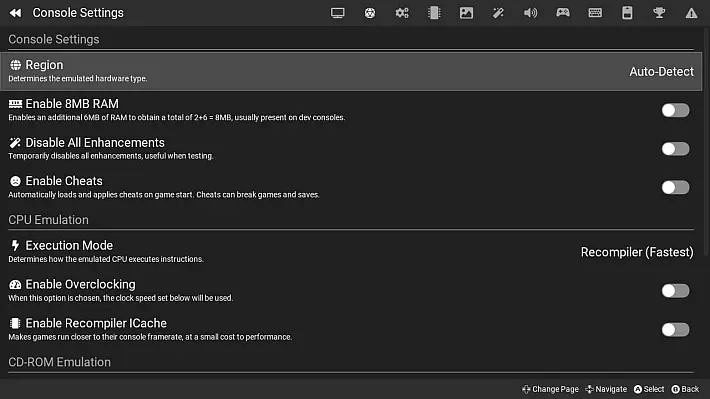
Task: Toggle Enable Overclocking switch
Action: point(675,291)
